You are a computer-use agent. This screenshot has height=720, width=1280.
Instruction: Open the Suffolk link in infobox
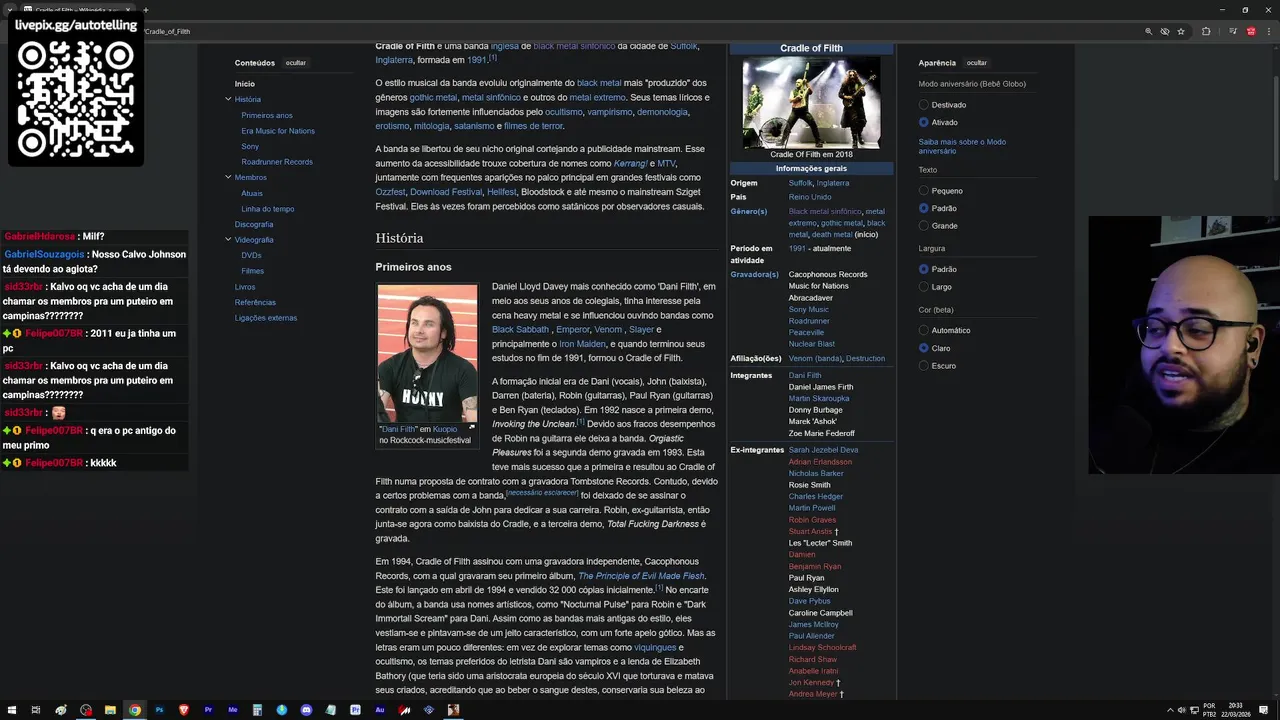pos(800,184)
